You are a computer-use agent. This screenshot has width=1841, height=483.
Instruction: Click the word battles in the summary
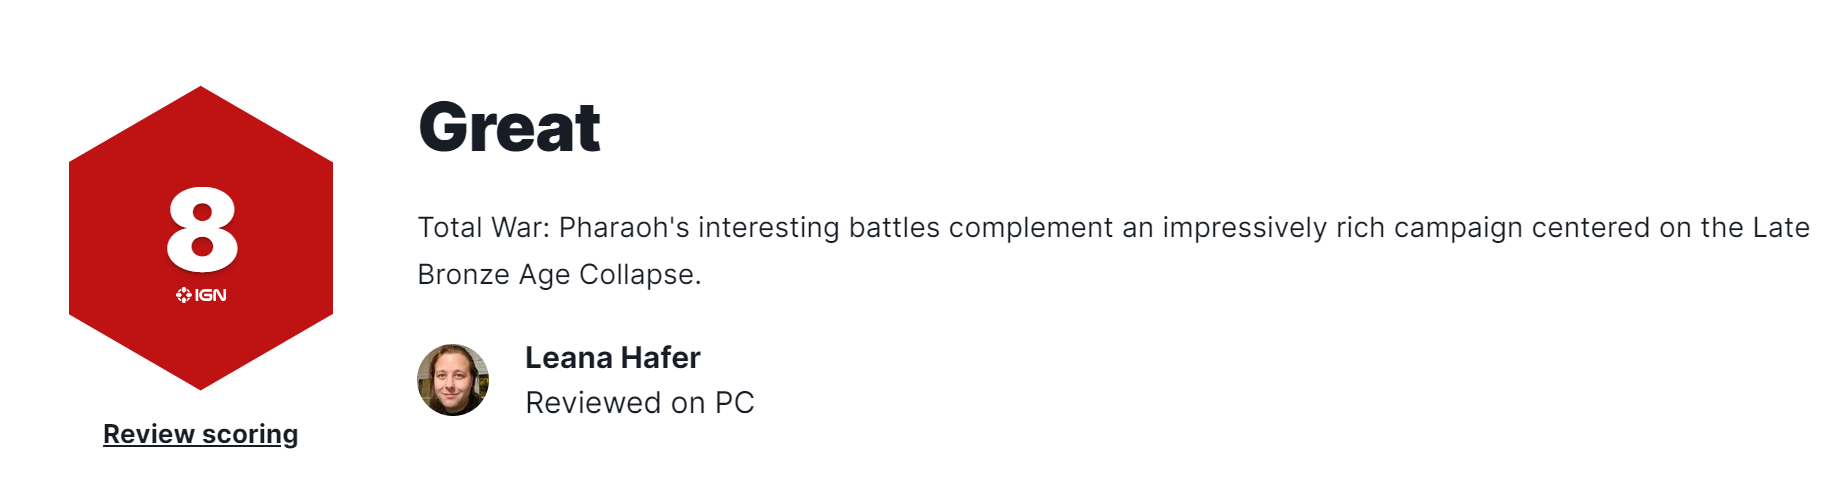pyautogui.click(x=894, y=228)
